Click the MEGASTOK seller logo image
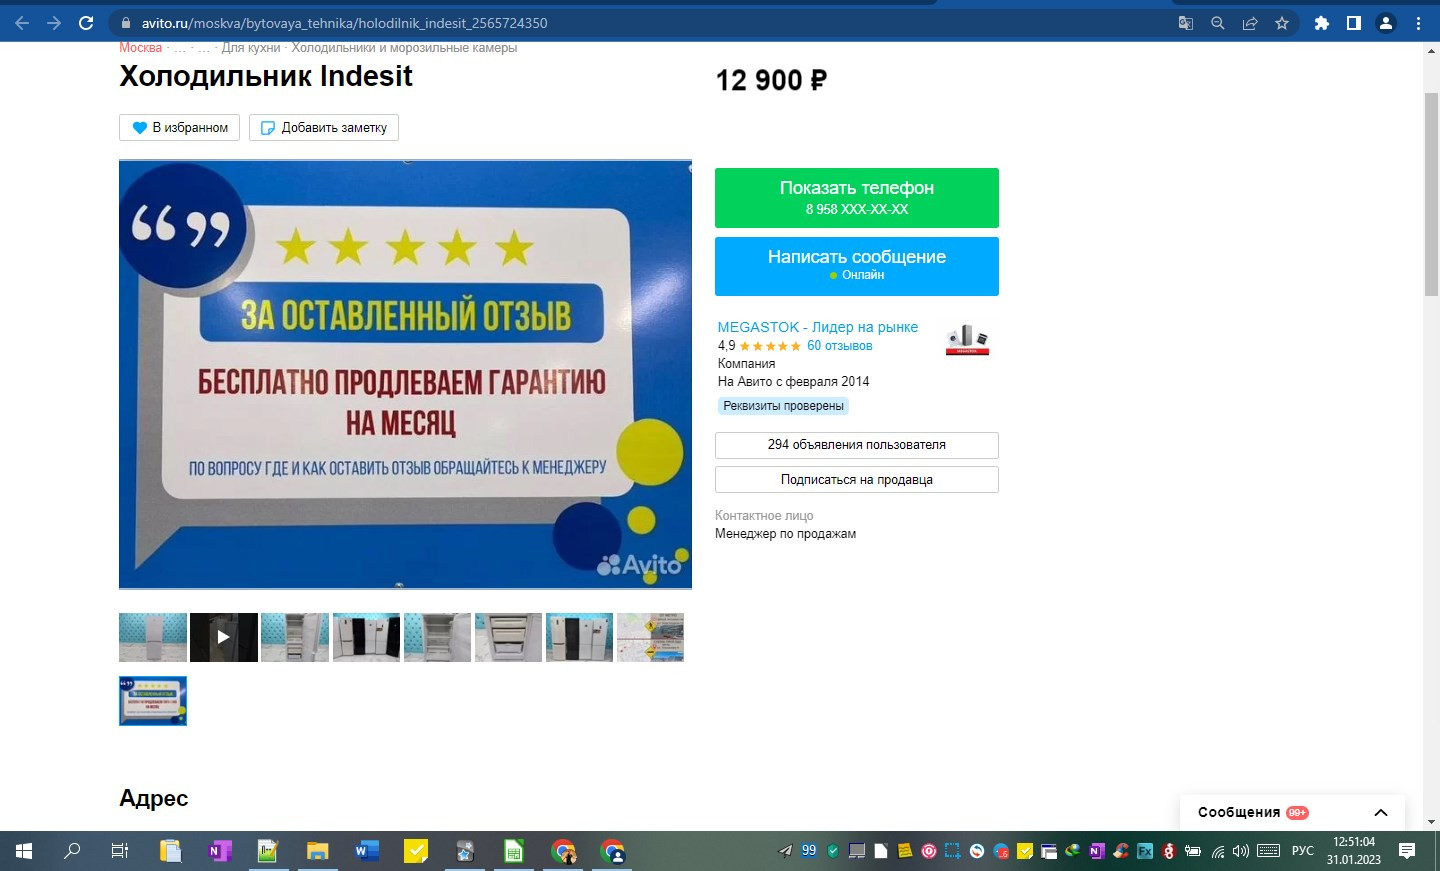Viewport: 1440px width, 871px height. (x=967, y=340)
